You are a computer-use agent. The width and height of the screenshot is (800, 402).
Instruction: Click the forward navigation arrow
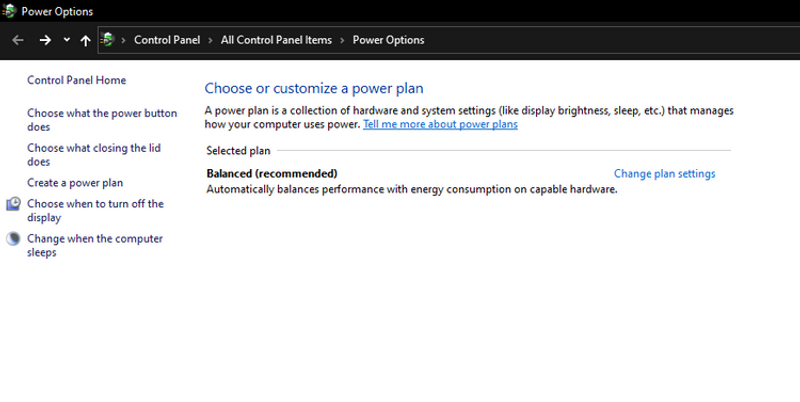44,40
